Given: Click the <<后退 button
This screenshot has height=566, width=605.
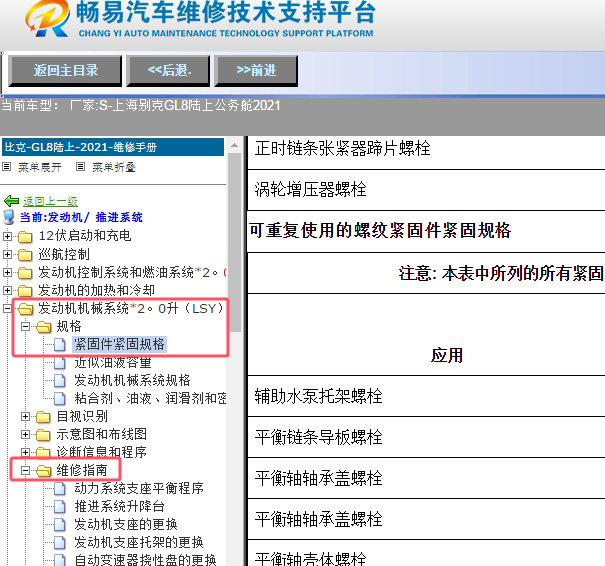Looking at the screenshot, I should pos(168,71).
